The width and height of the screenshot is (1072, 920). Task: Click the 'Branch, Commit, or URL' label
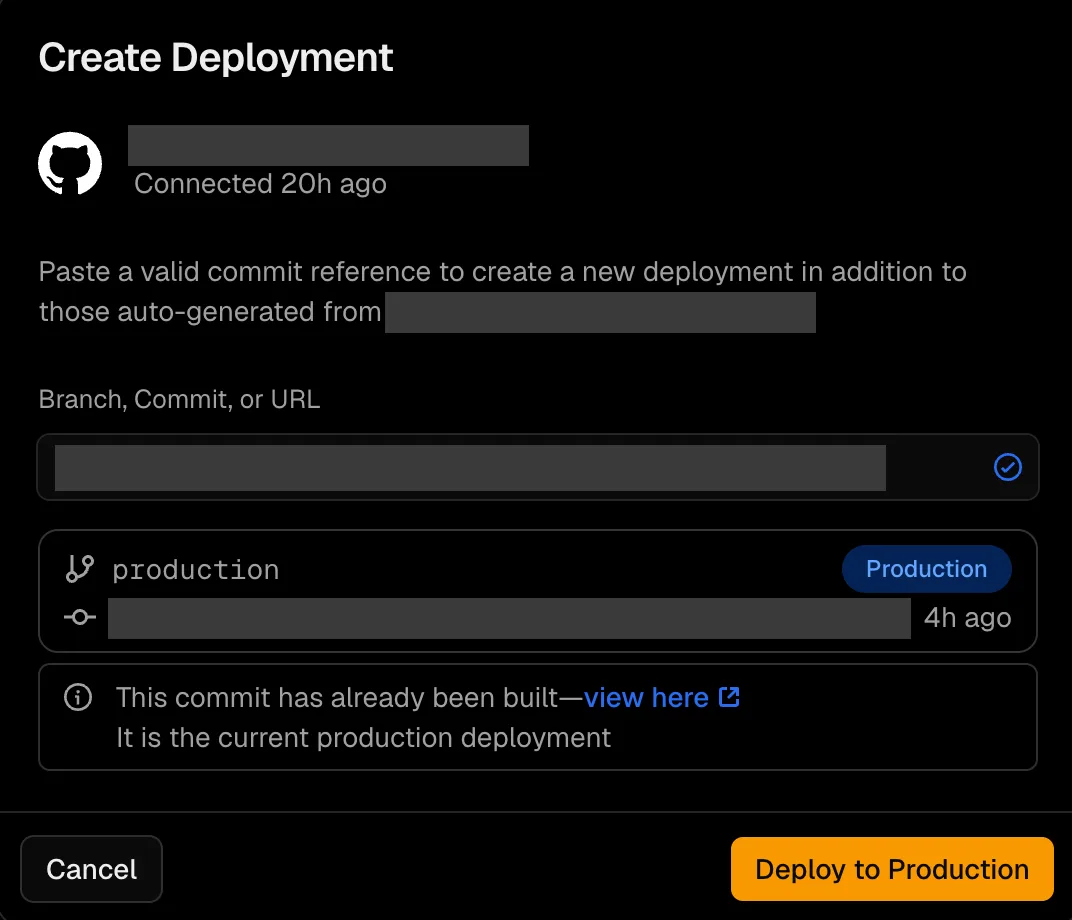(x=179, y=399)
